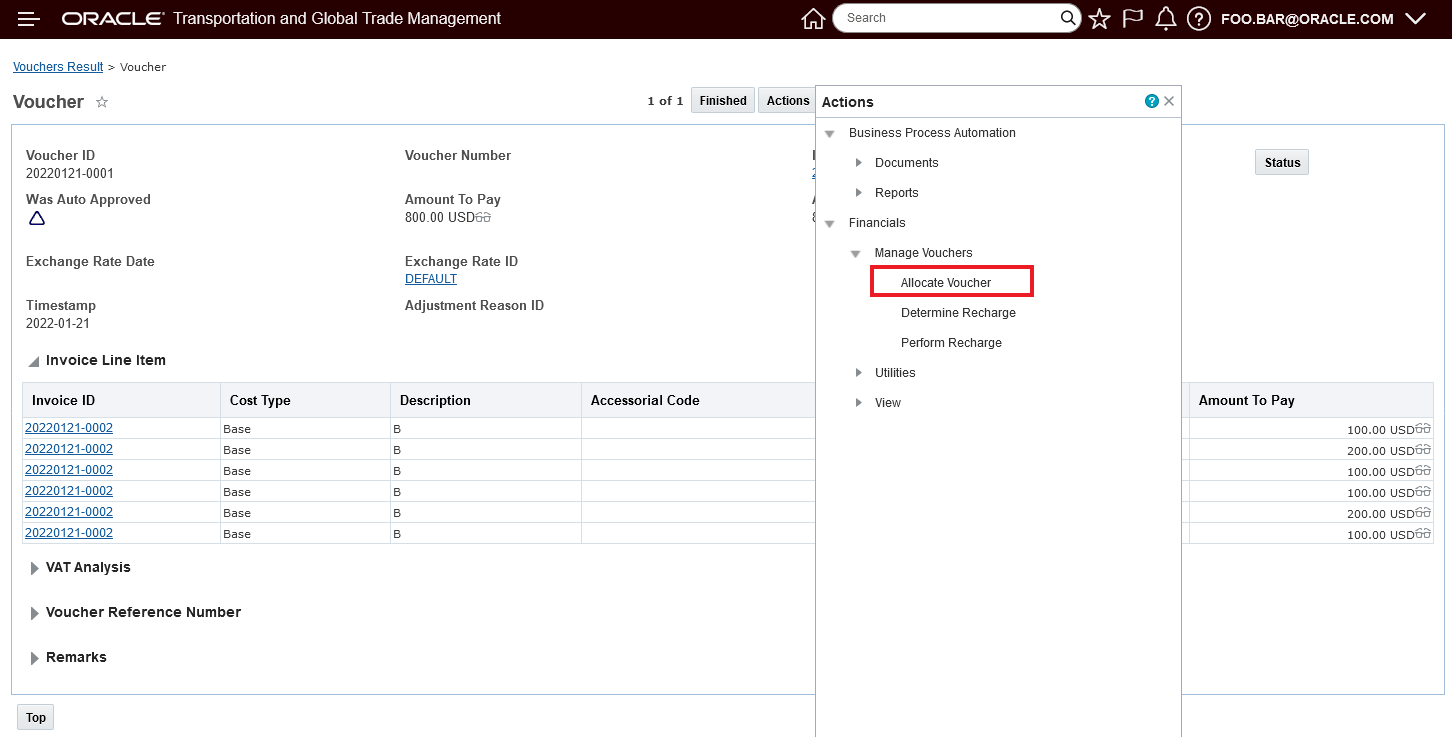Image resolution: width=1452 pixels, height=737 pixels.
Task: Close the Actions panel
Action: [x=1169, y=101]
